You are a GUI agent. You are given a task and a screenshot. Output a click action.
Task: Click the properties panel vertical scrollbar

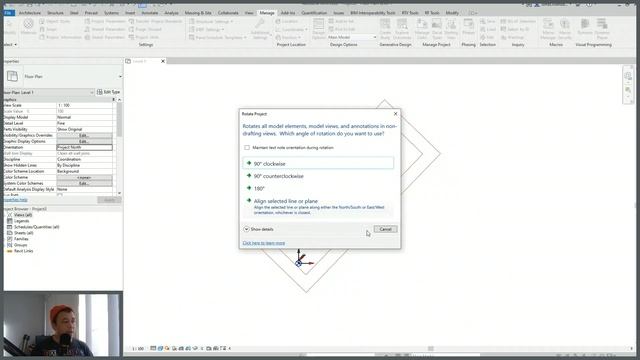pos(119,119)
